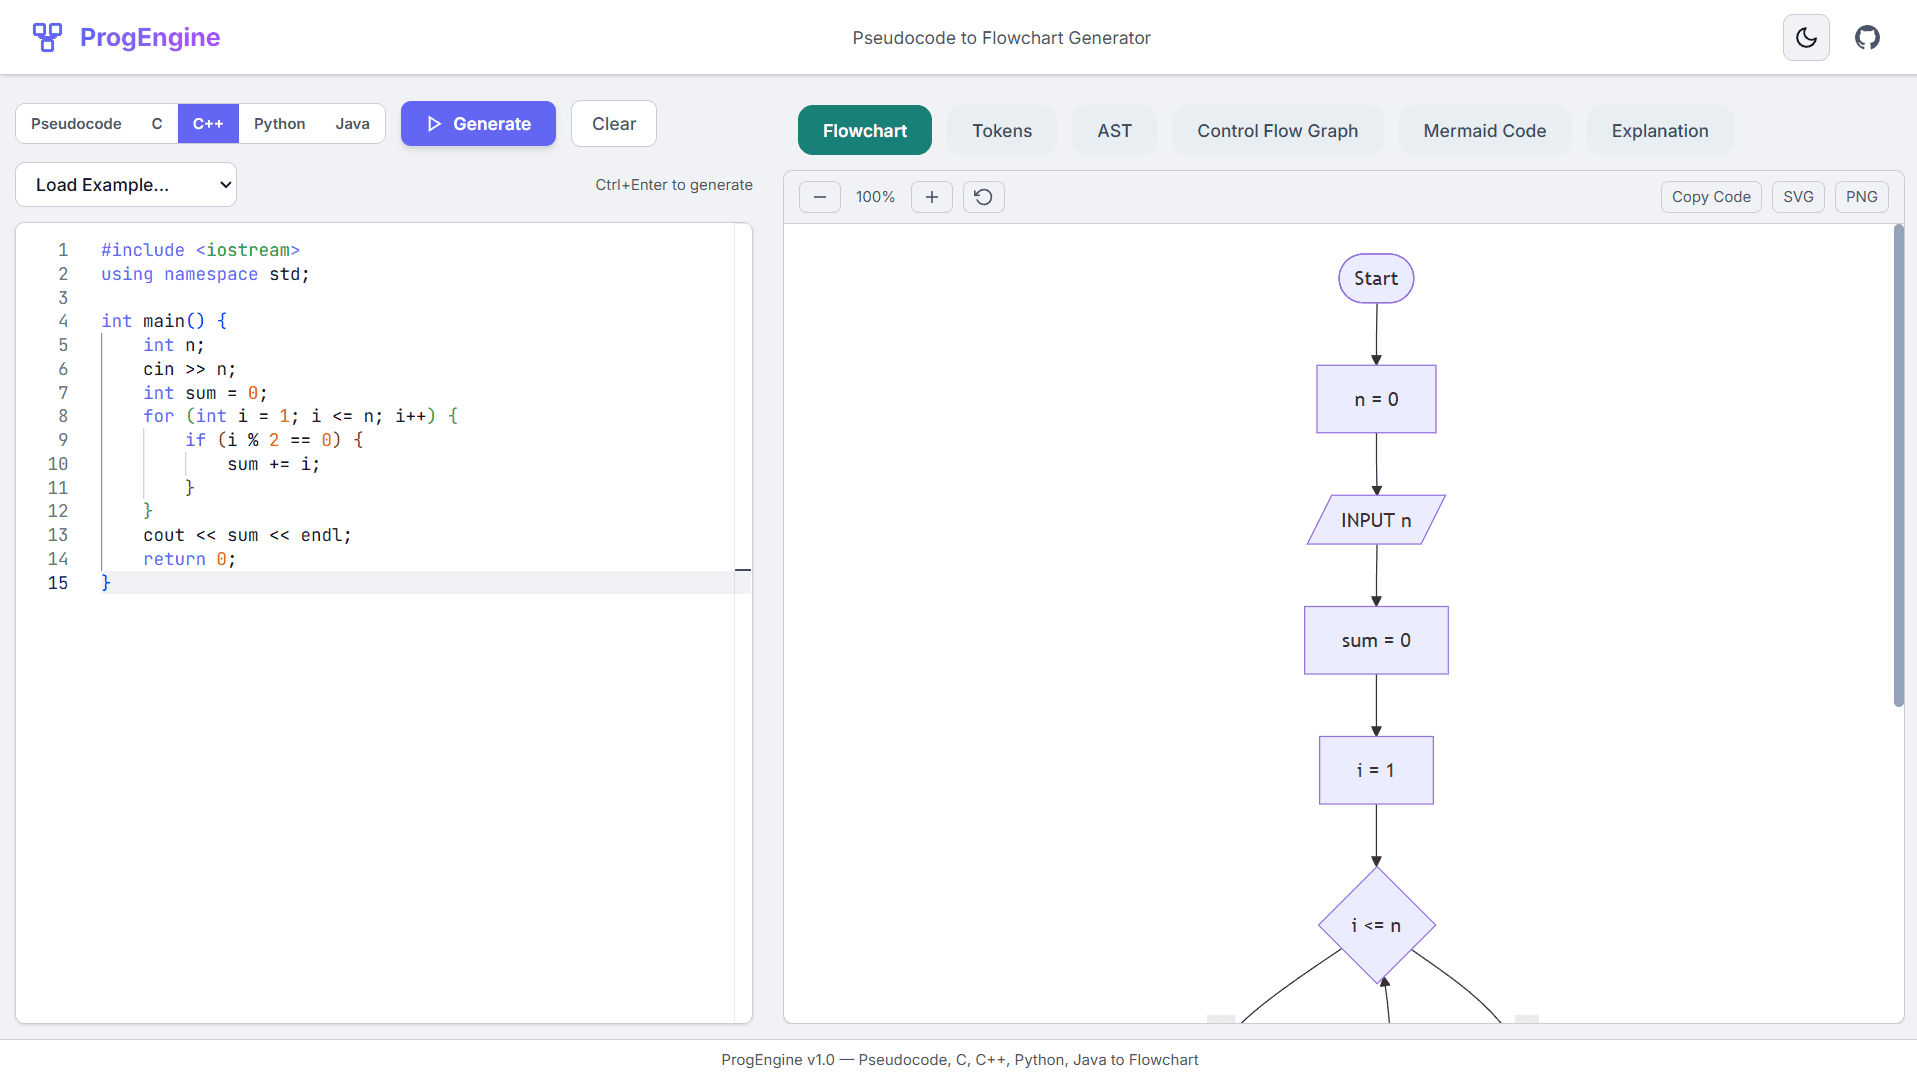
Task: Click the 'Ctrl+Enter to generate' hint text
Action: (x=674, y=185)
